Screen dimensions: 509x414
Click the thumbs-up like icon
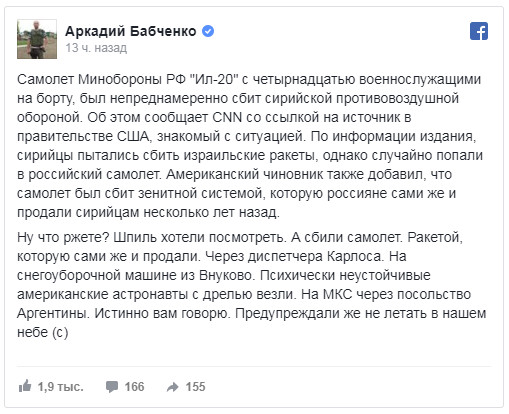coord(25,386)
